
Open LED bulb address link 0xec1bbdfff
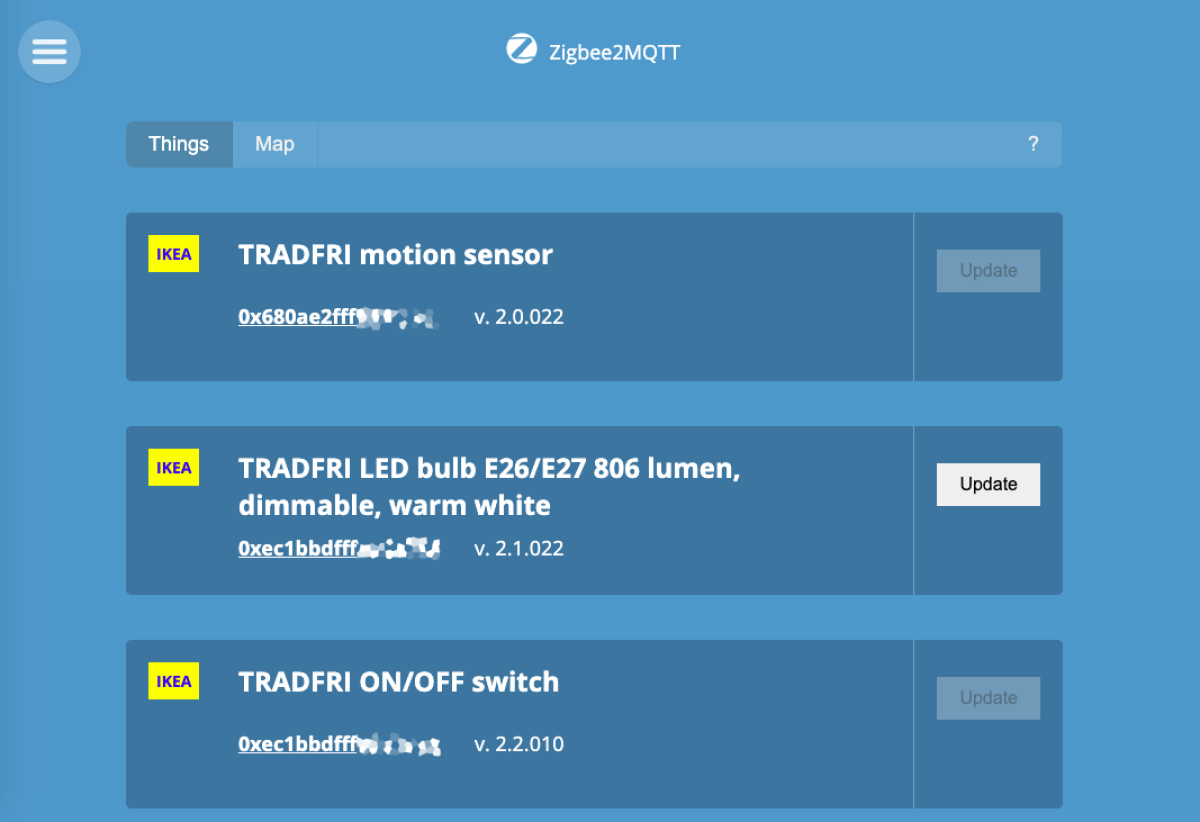tap(339, 549)
